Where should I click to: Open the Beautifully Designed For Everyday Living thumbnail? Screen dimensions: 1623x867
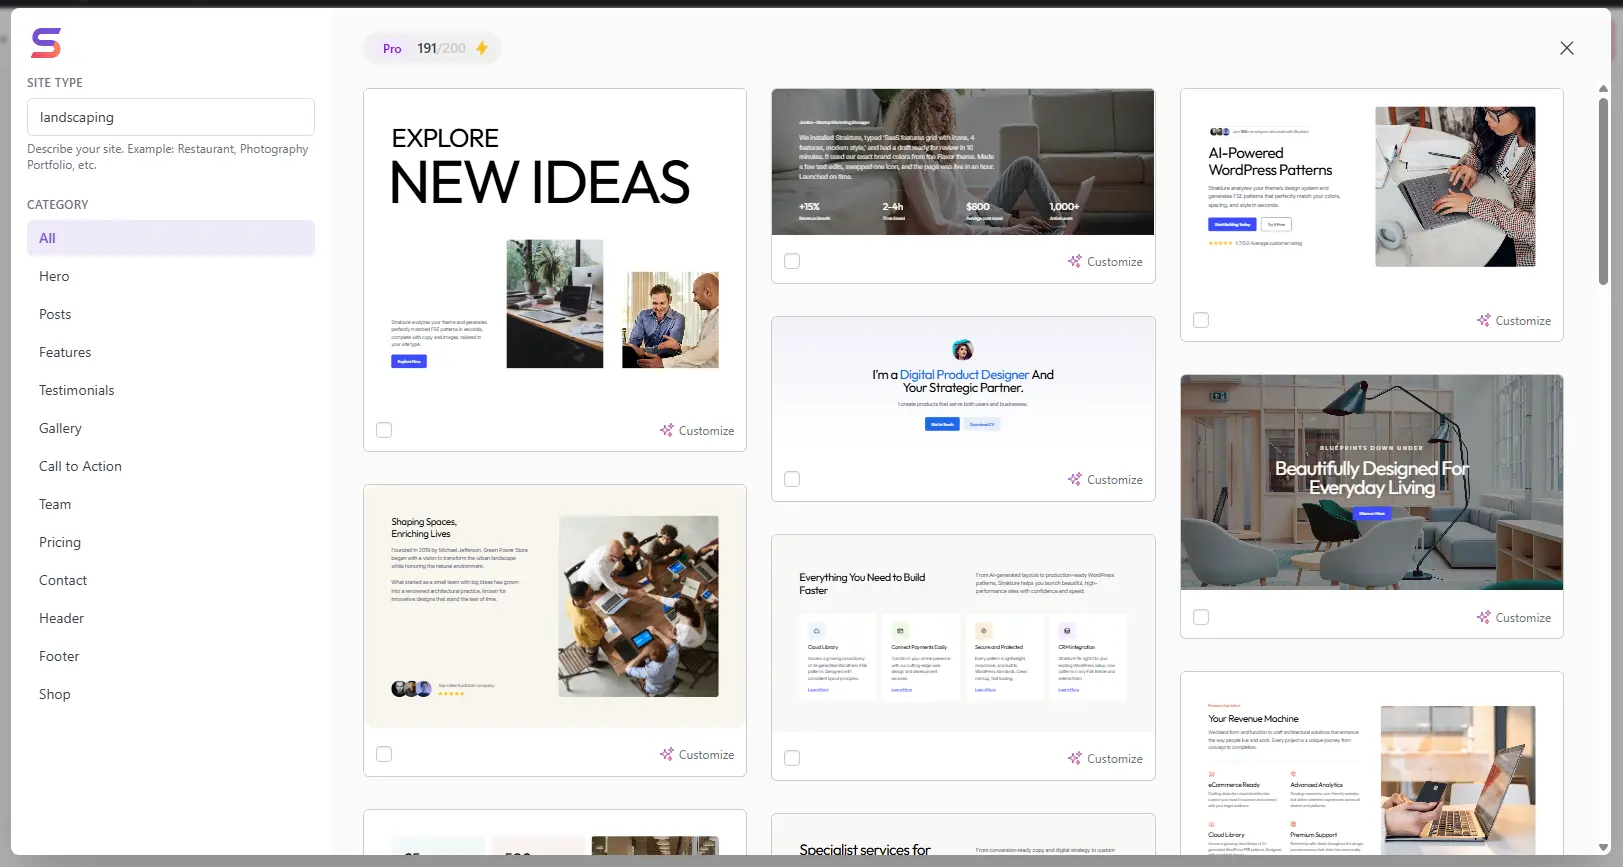pyautogui.click(x=1371, y=482)
